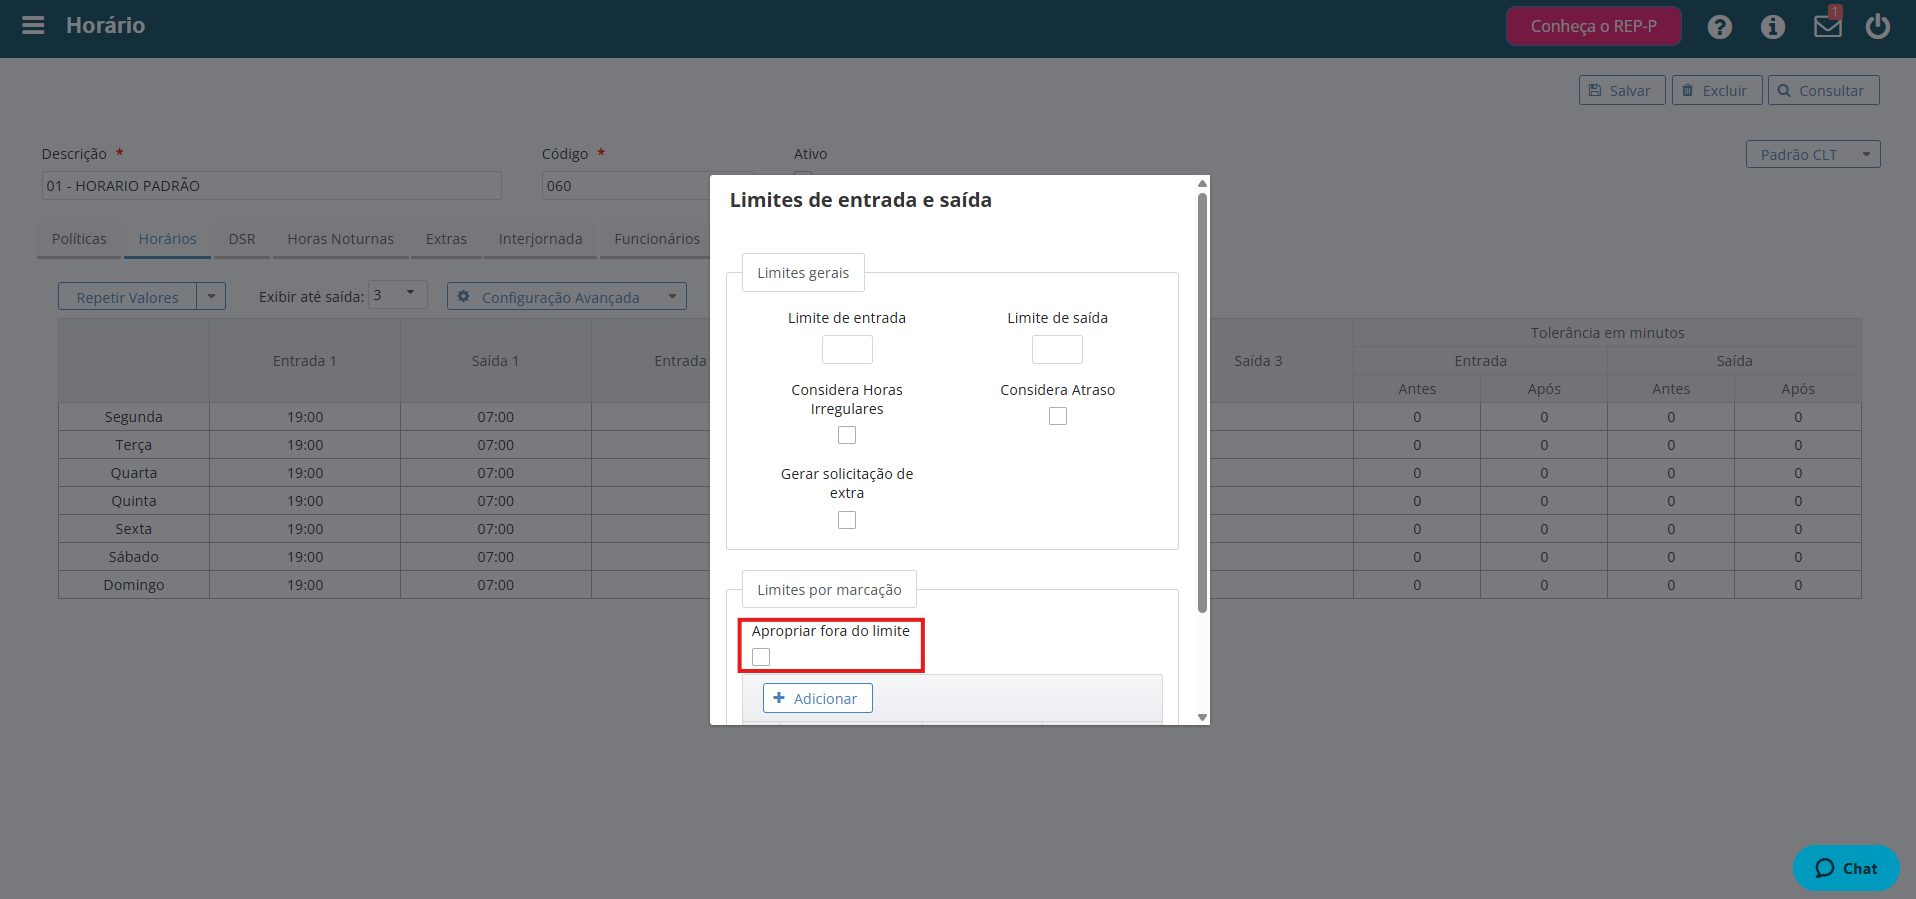The height and width of the screenshot is (899, 1916).
Task: Click the Quinta row label
Action: tap(134, 501)
